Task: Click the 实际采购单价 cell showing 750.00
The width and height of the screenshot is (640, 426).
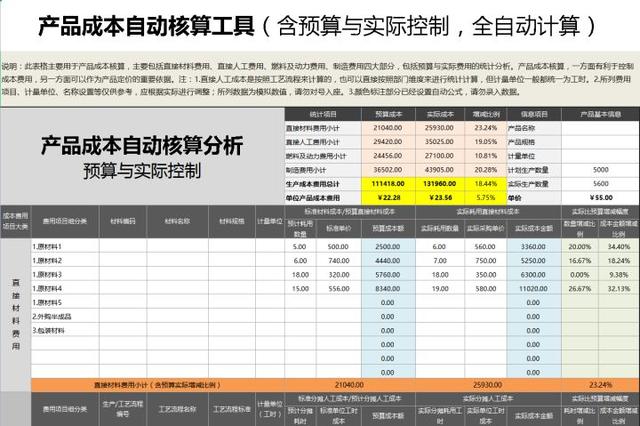Action: pyautogui.click(x=485, y=260)
